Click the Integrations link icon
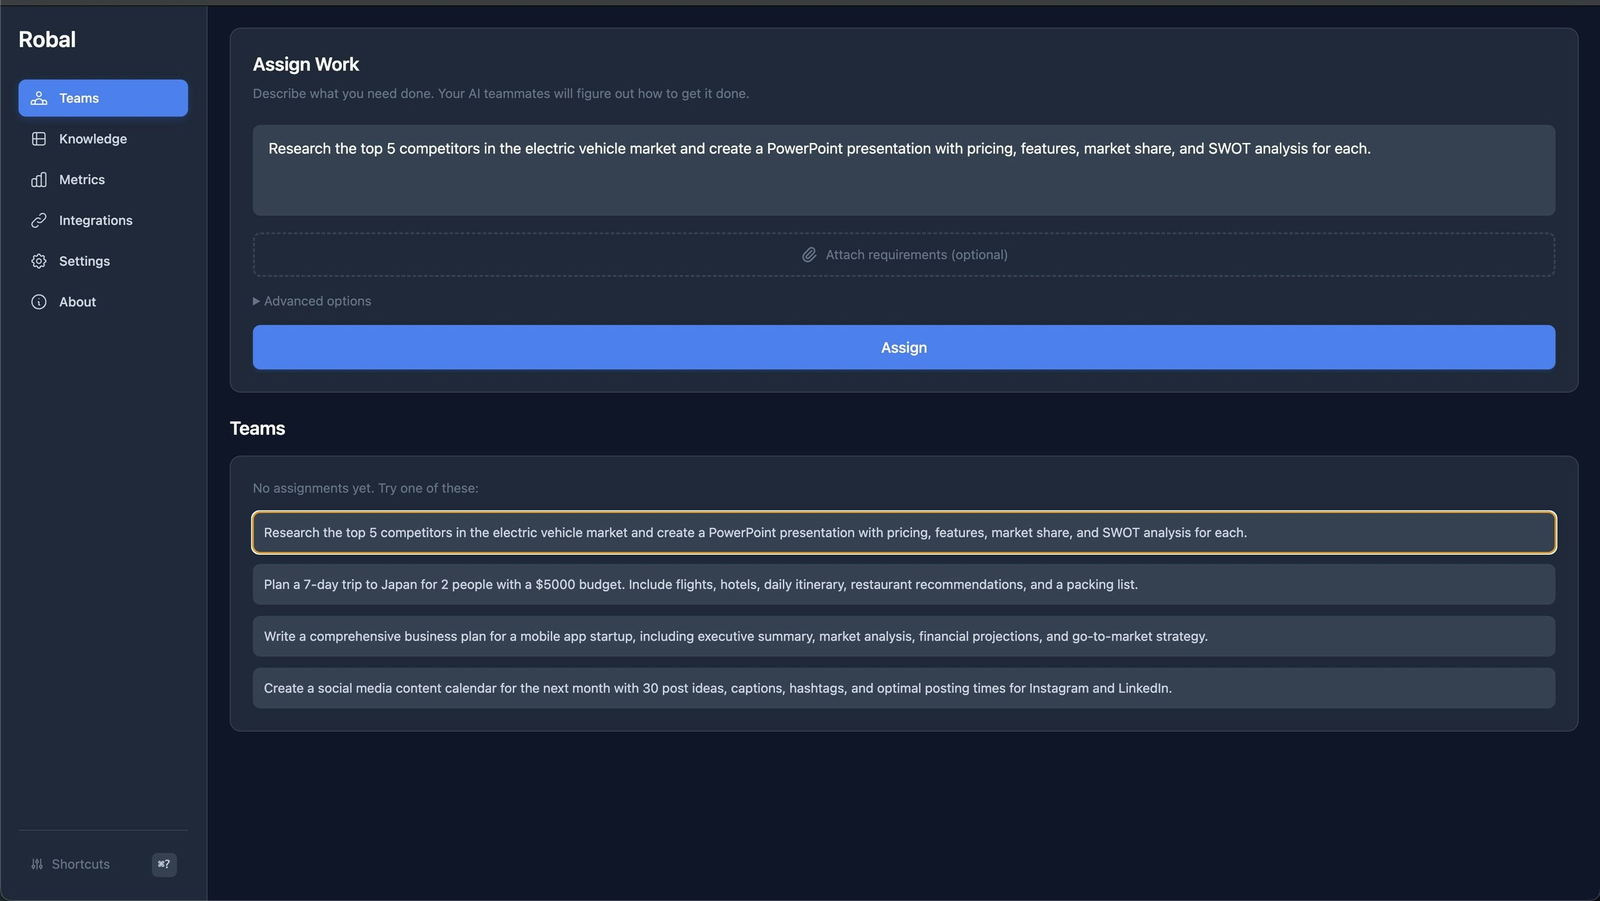Image resolution: width=1600 pixels, height=901 pixels. point(39,220)
